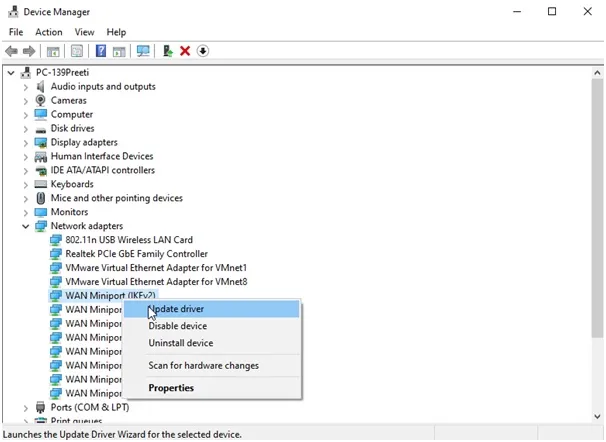Select the Human Interface Devices label

[102, 156]
